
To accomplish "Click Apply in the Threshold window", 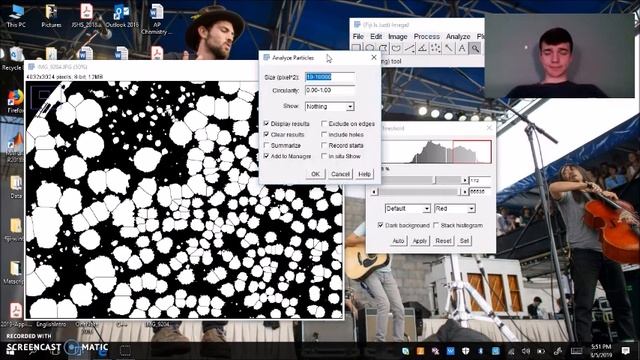I will click(420, 241).
